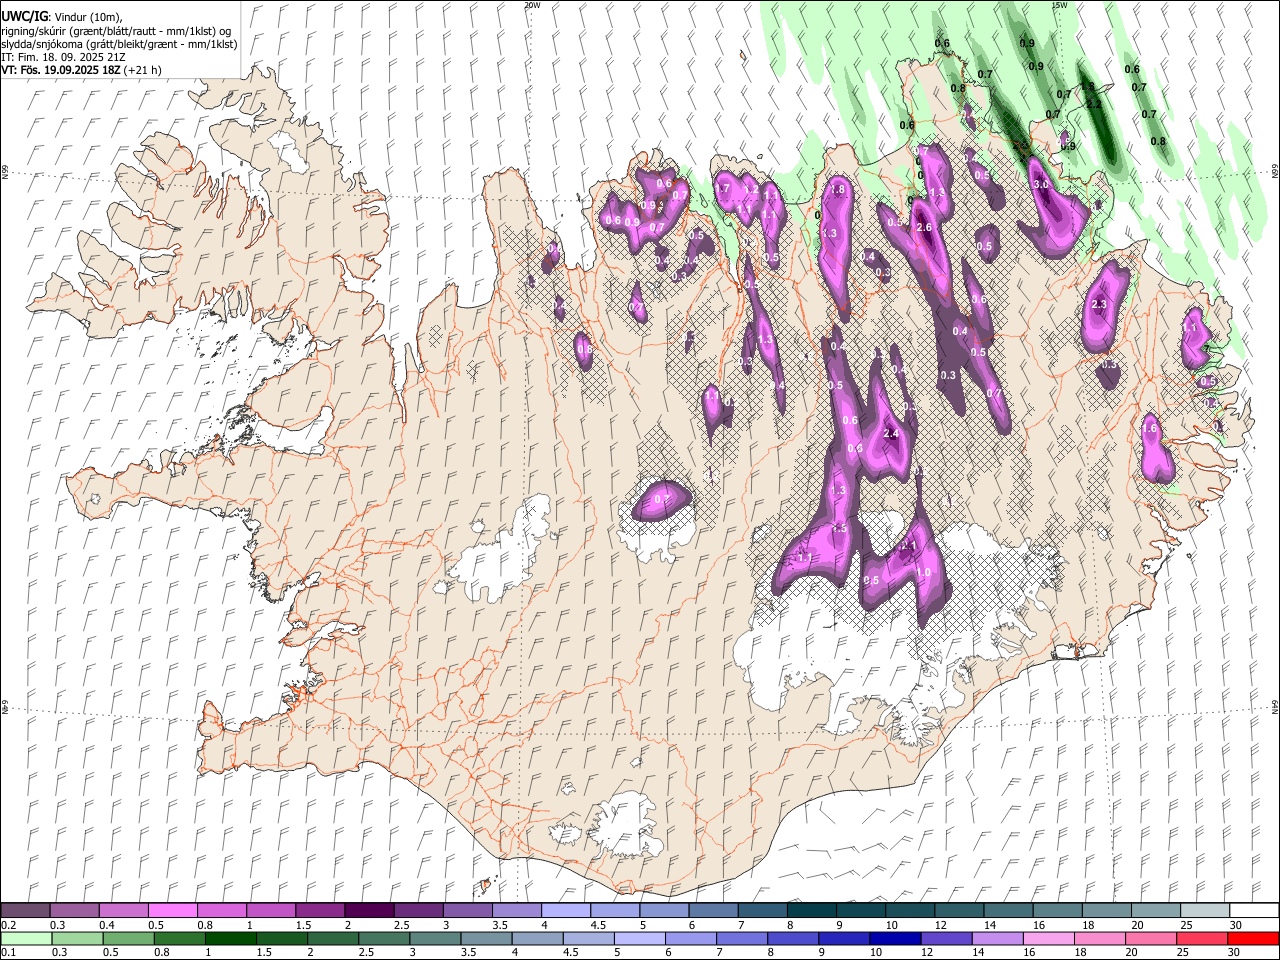Click the '2.3' precipitation value on map

pos(1099,304)
